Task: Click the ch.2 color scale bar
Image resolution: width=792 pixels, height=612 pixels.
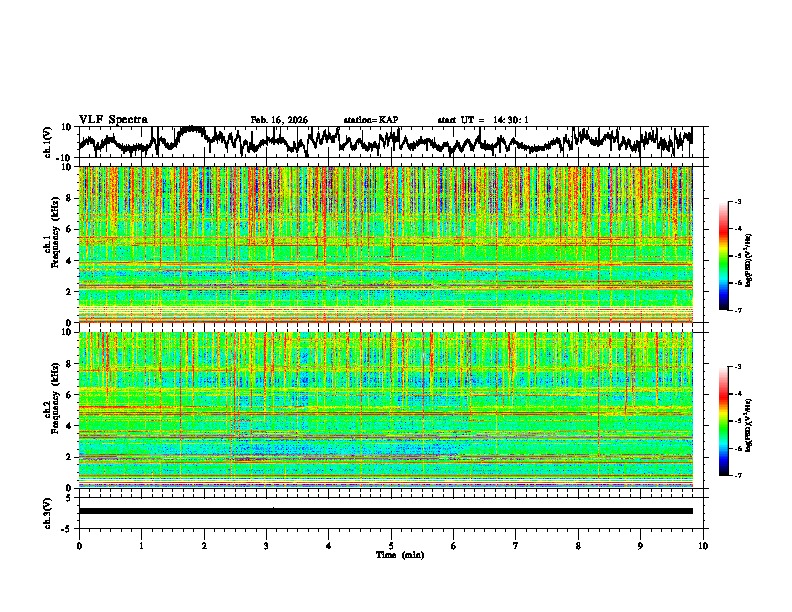Action: coord(723,421)
